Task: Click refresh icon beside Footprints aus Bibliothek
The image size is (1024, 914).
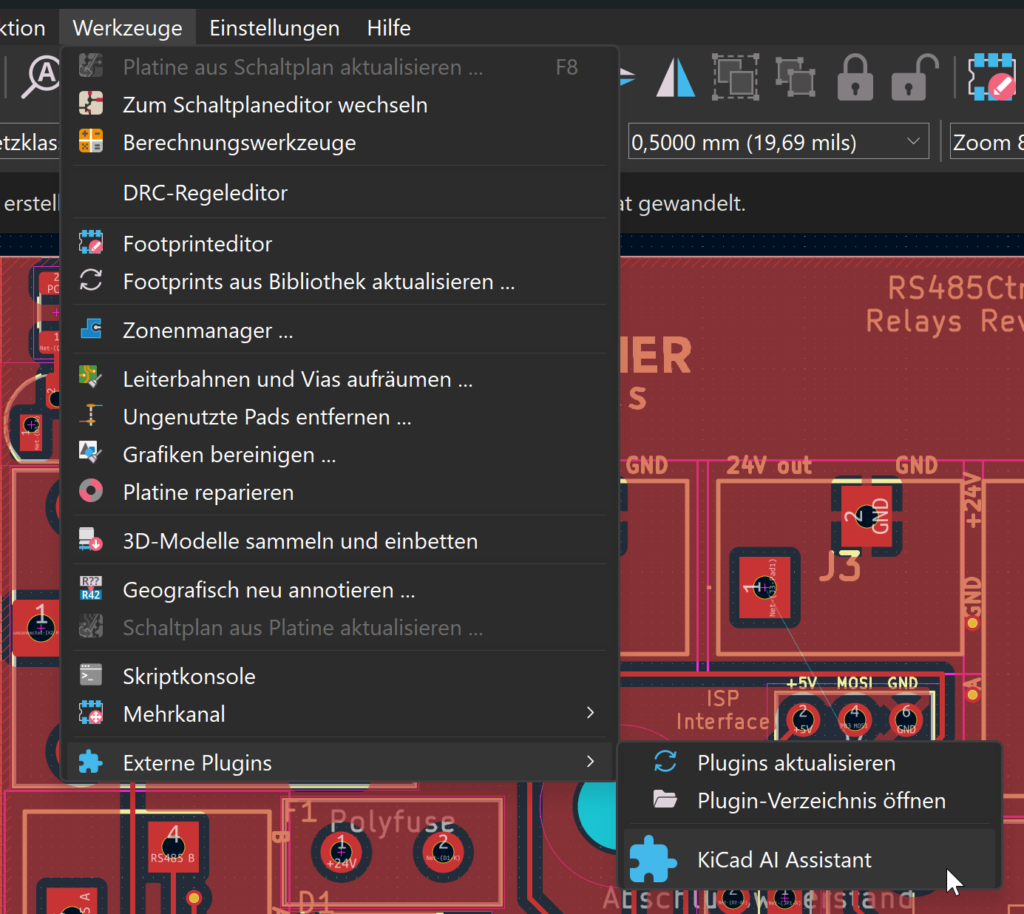Action: pyautogui.click(x=91, y=280)
